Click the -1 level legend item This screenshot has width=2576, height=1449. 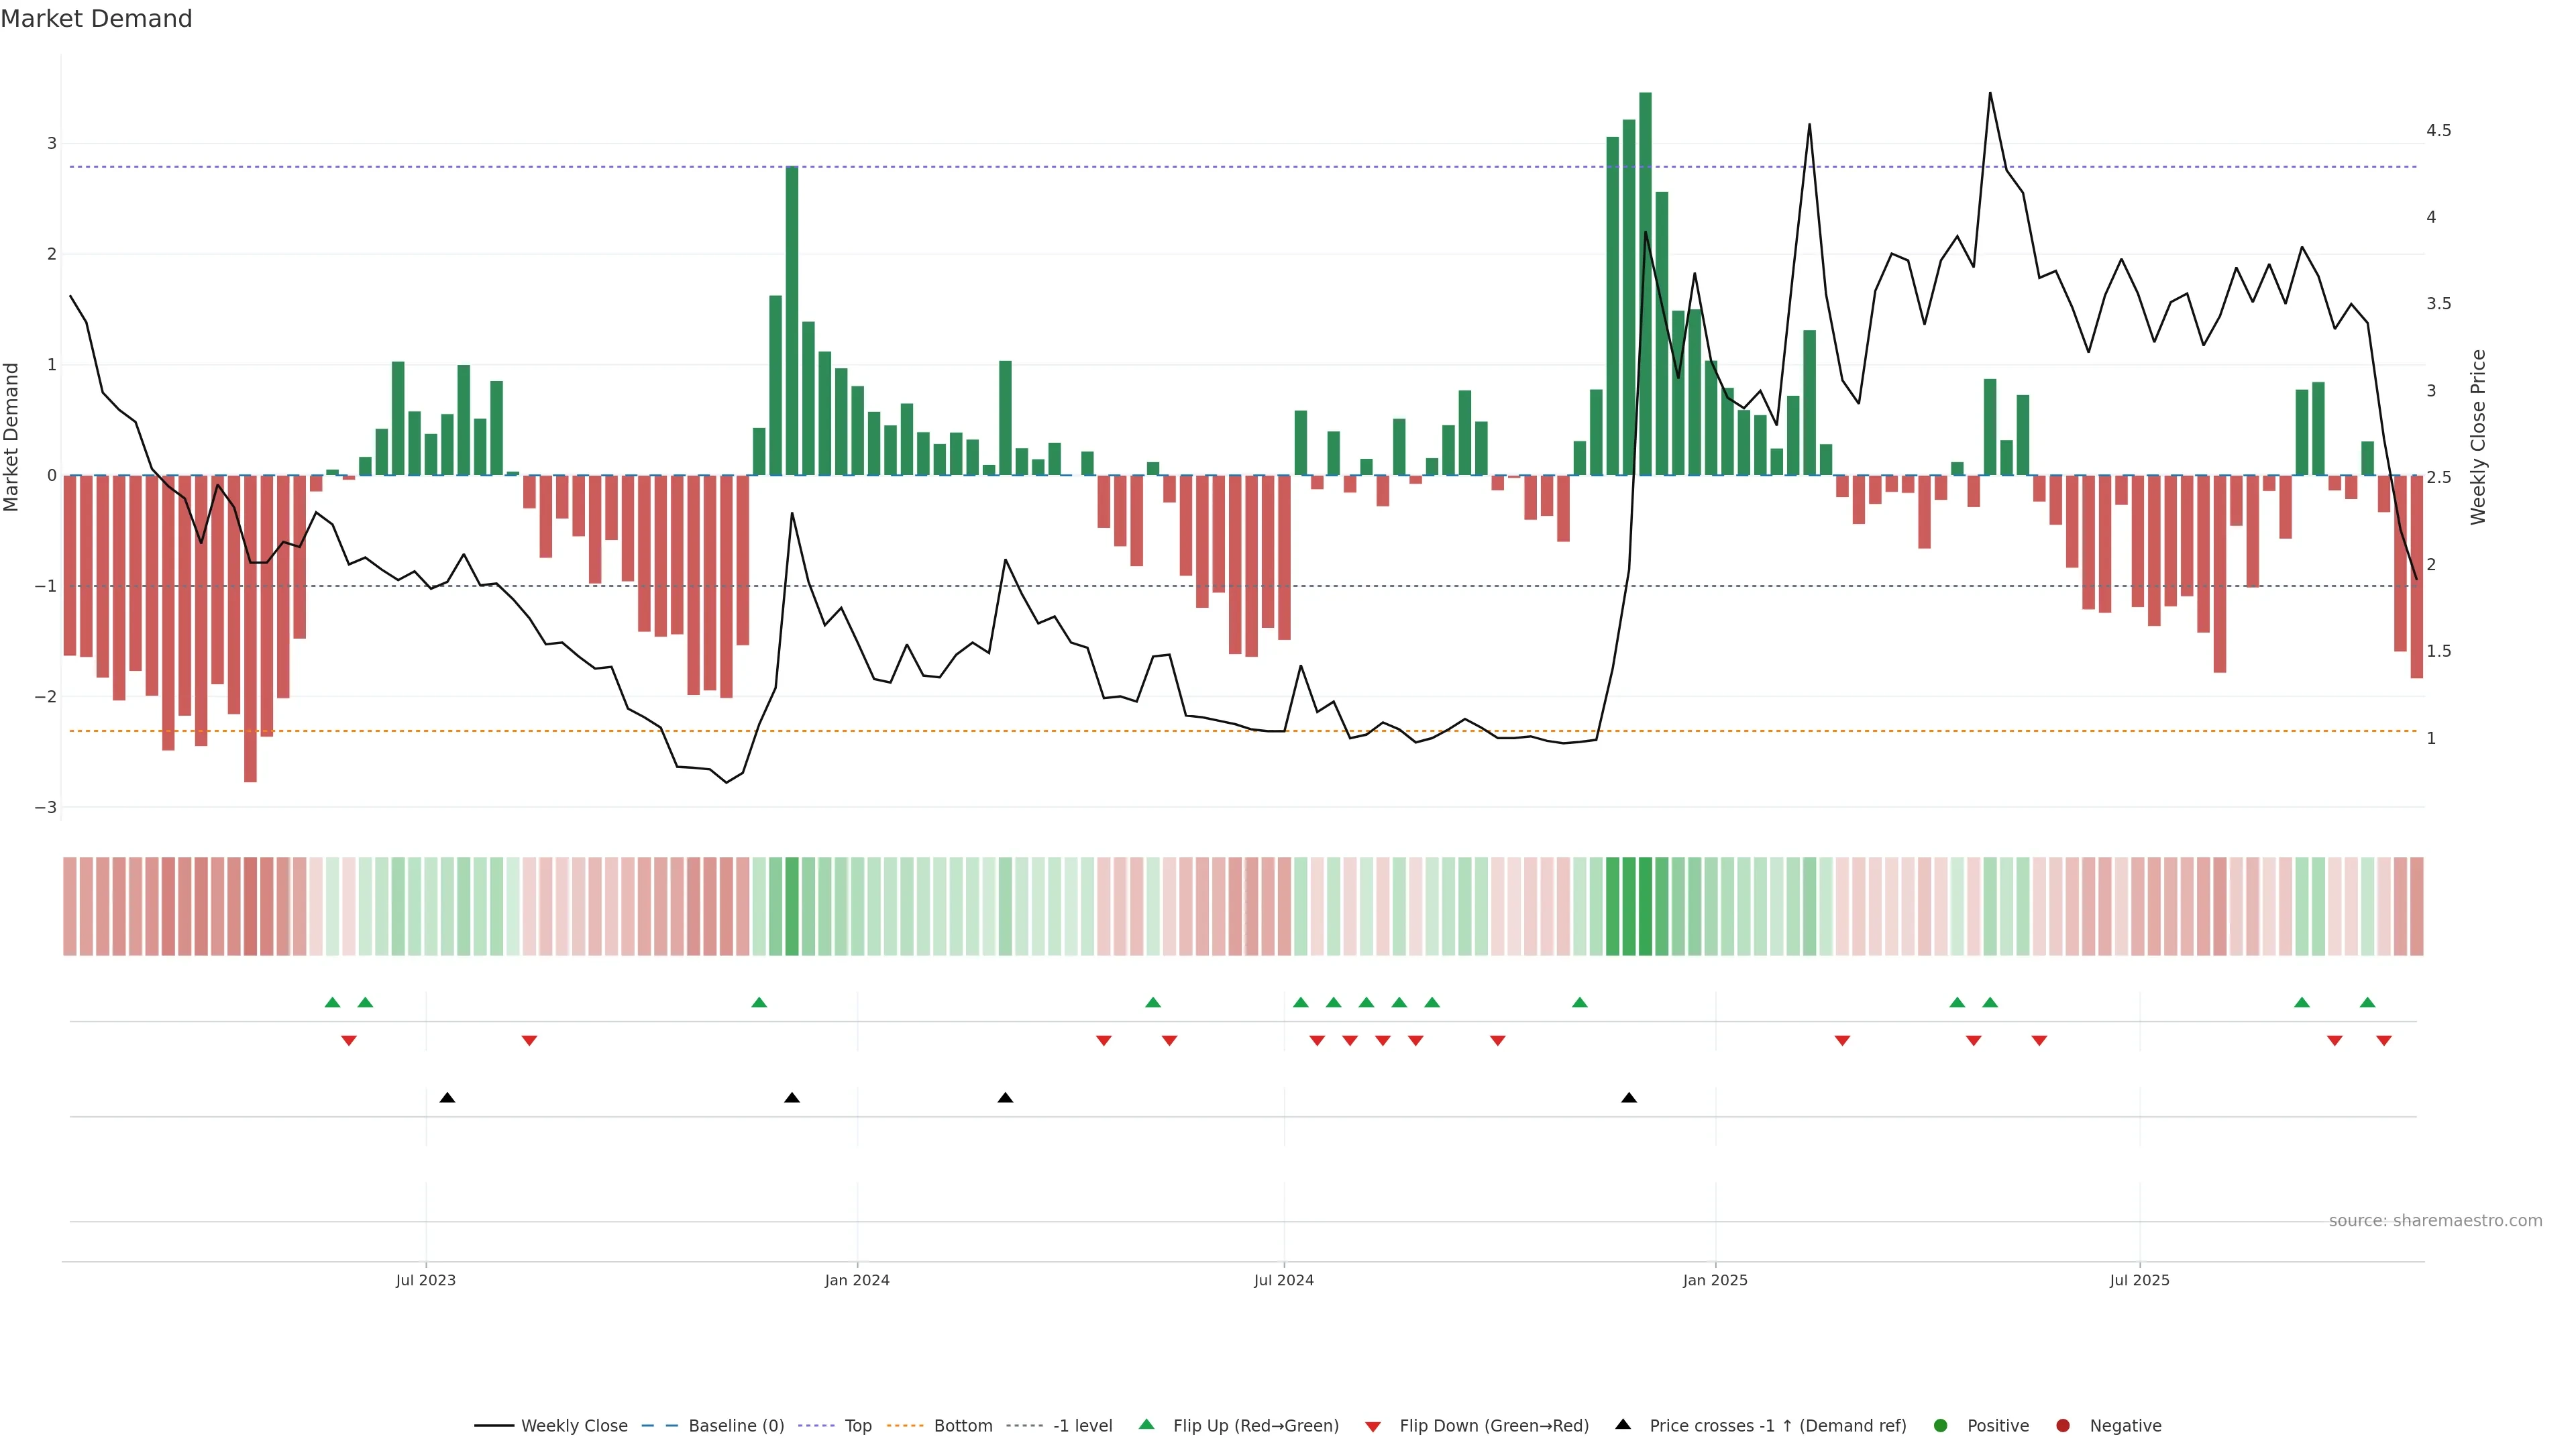(1082, 1426)
